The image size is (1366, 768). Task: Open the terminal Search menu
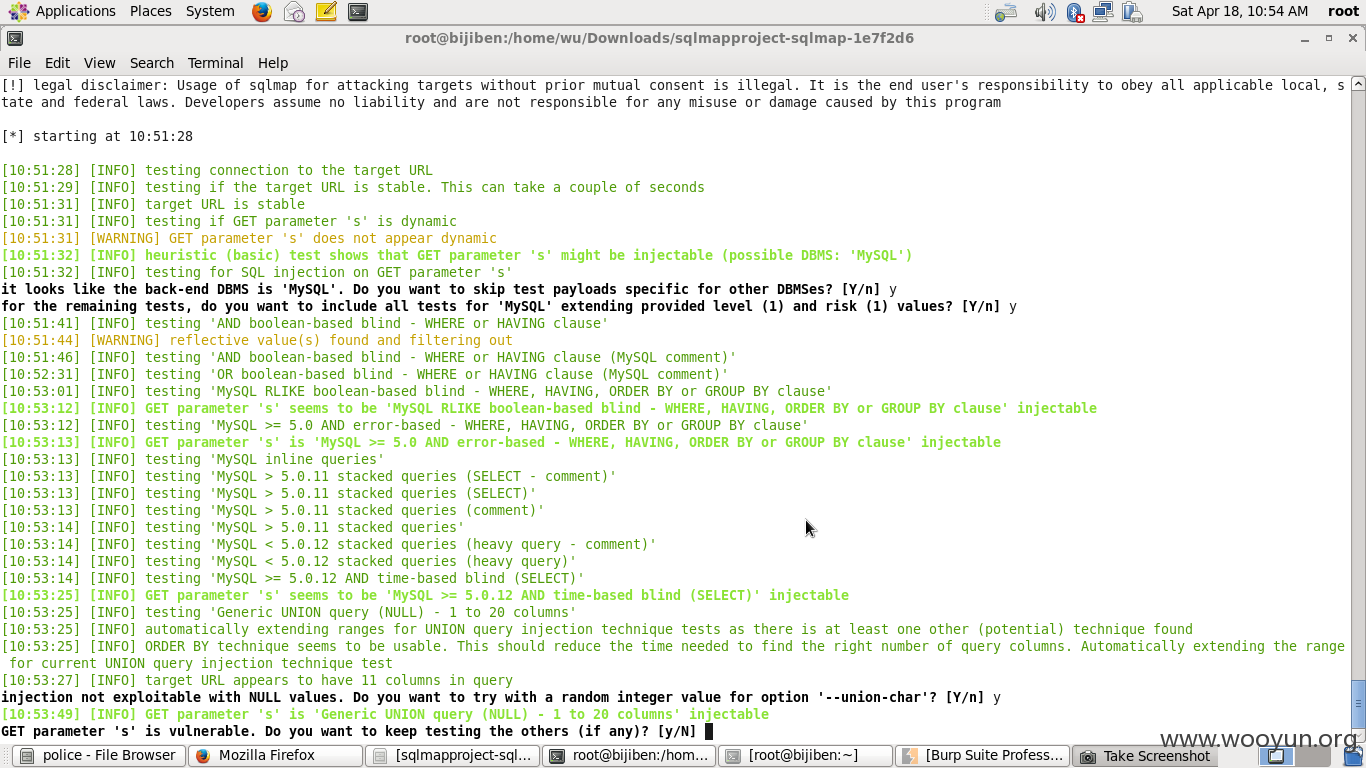tap(152, 62)
